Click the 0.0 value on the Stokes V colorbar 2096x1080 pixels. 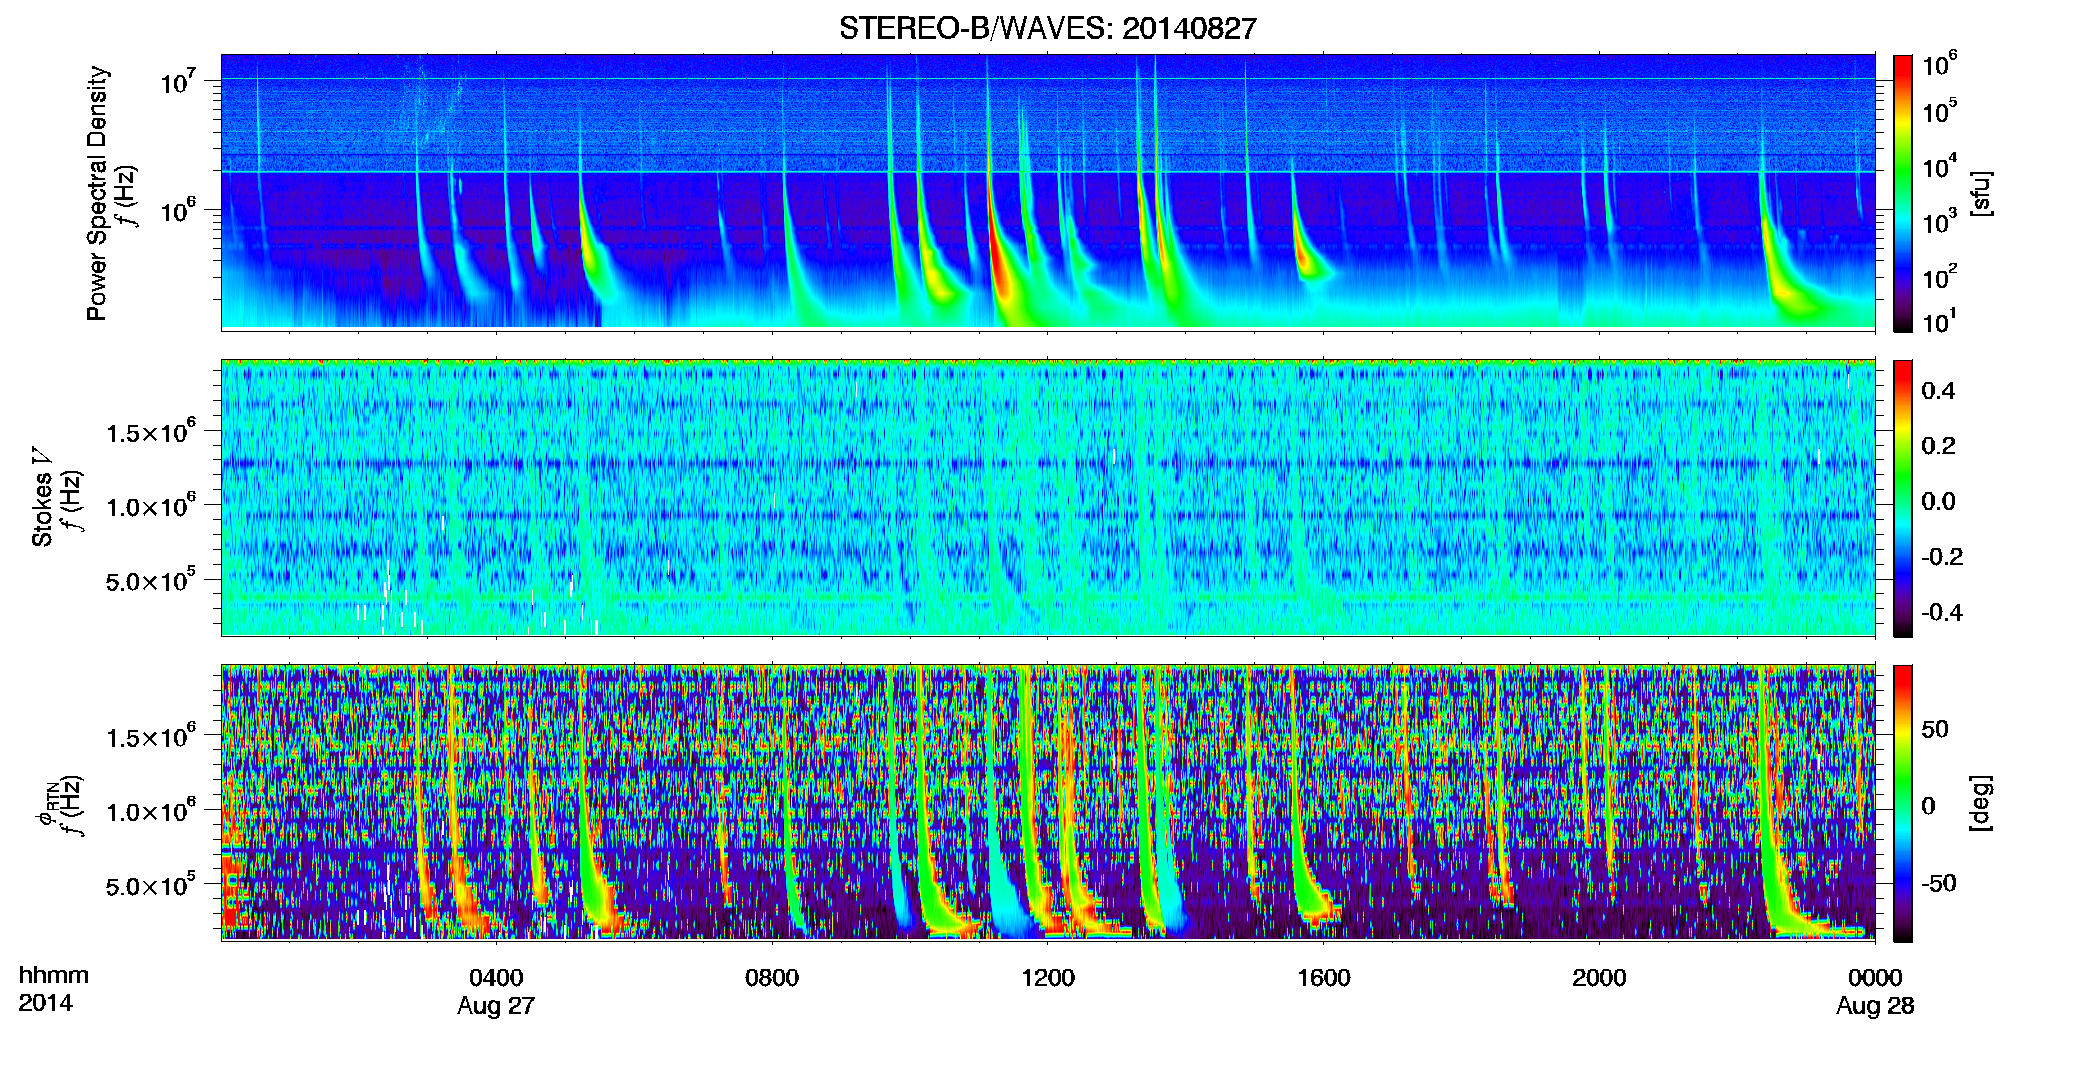point(1938,502)
